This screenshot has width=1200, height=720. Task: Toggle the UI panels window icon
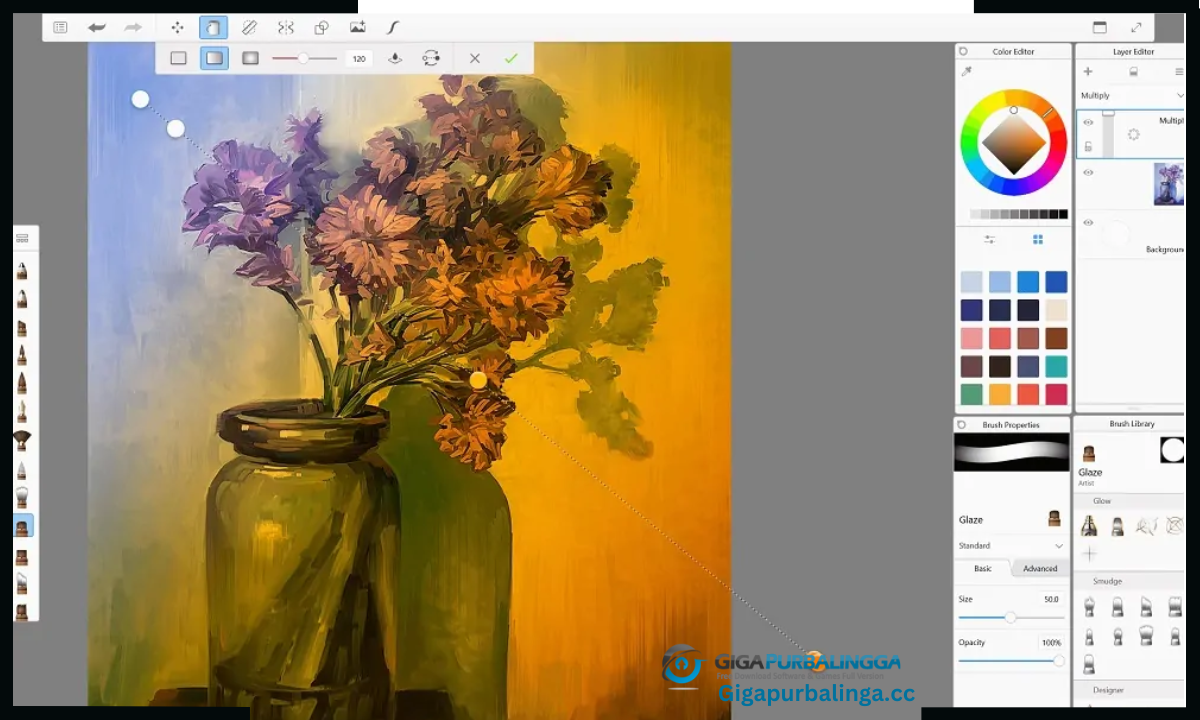1100,28
